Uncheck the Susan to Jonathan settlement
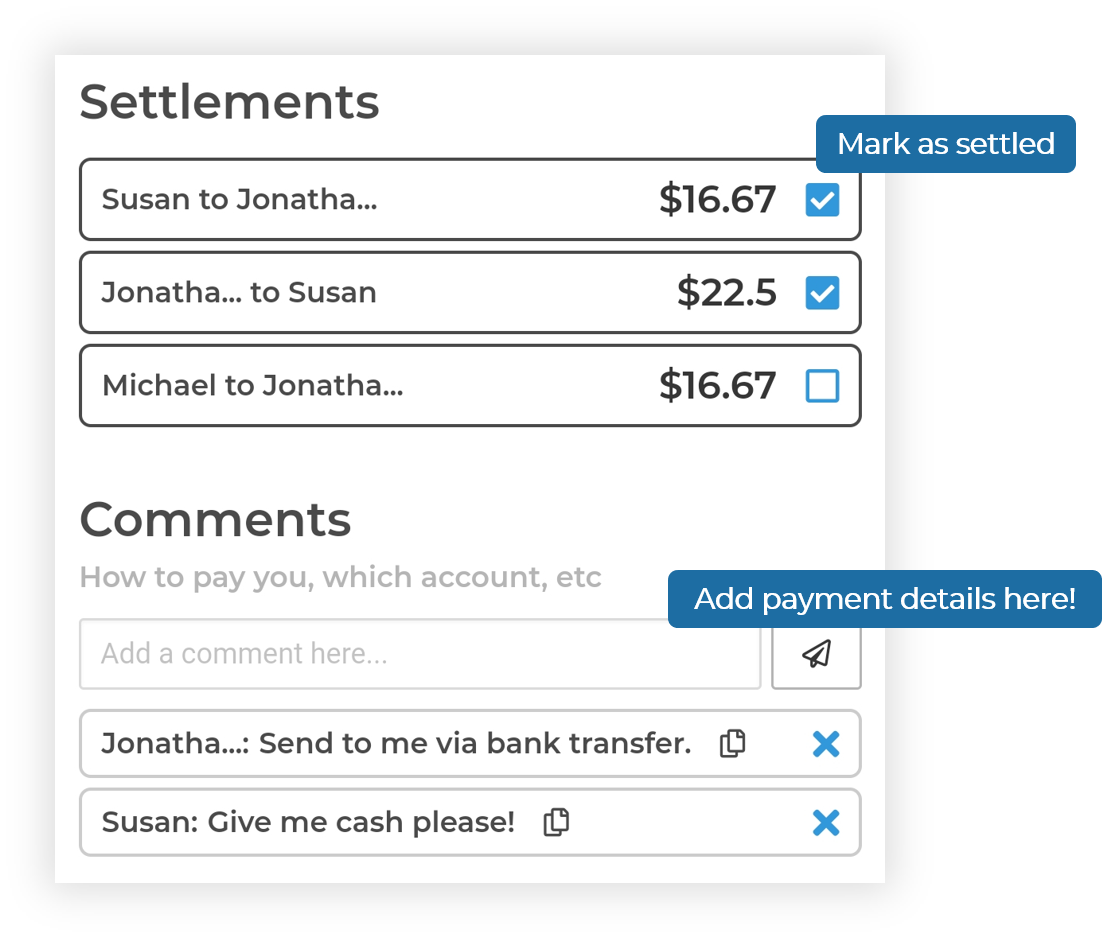This screenshot has width=1102, height=938. click(822, 200)
